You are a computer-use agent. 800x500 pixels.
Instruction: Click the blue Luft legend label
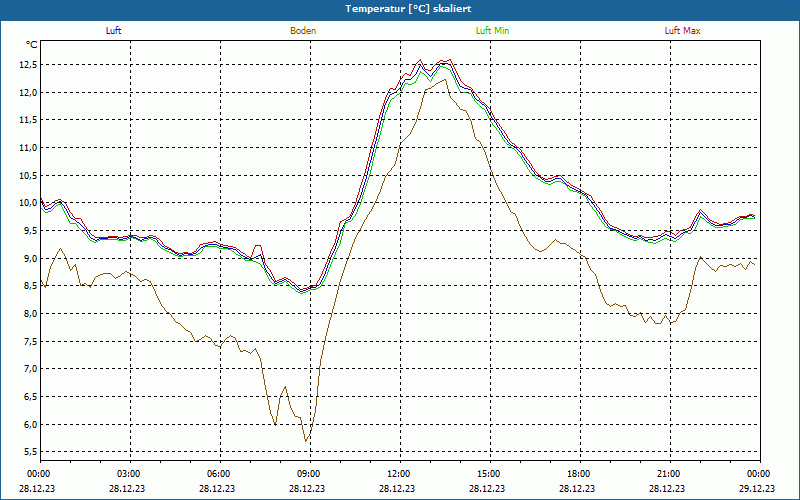pyautogui.click(x=113, y=31)
